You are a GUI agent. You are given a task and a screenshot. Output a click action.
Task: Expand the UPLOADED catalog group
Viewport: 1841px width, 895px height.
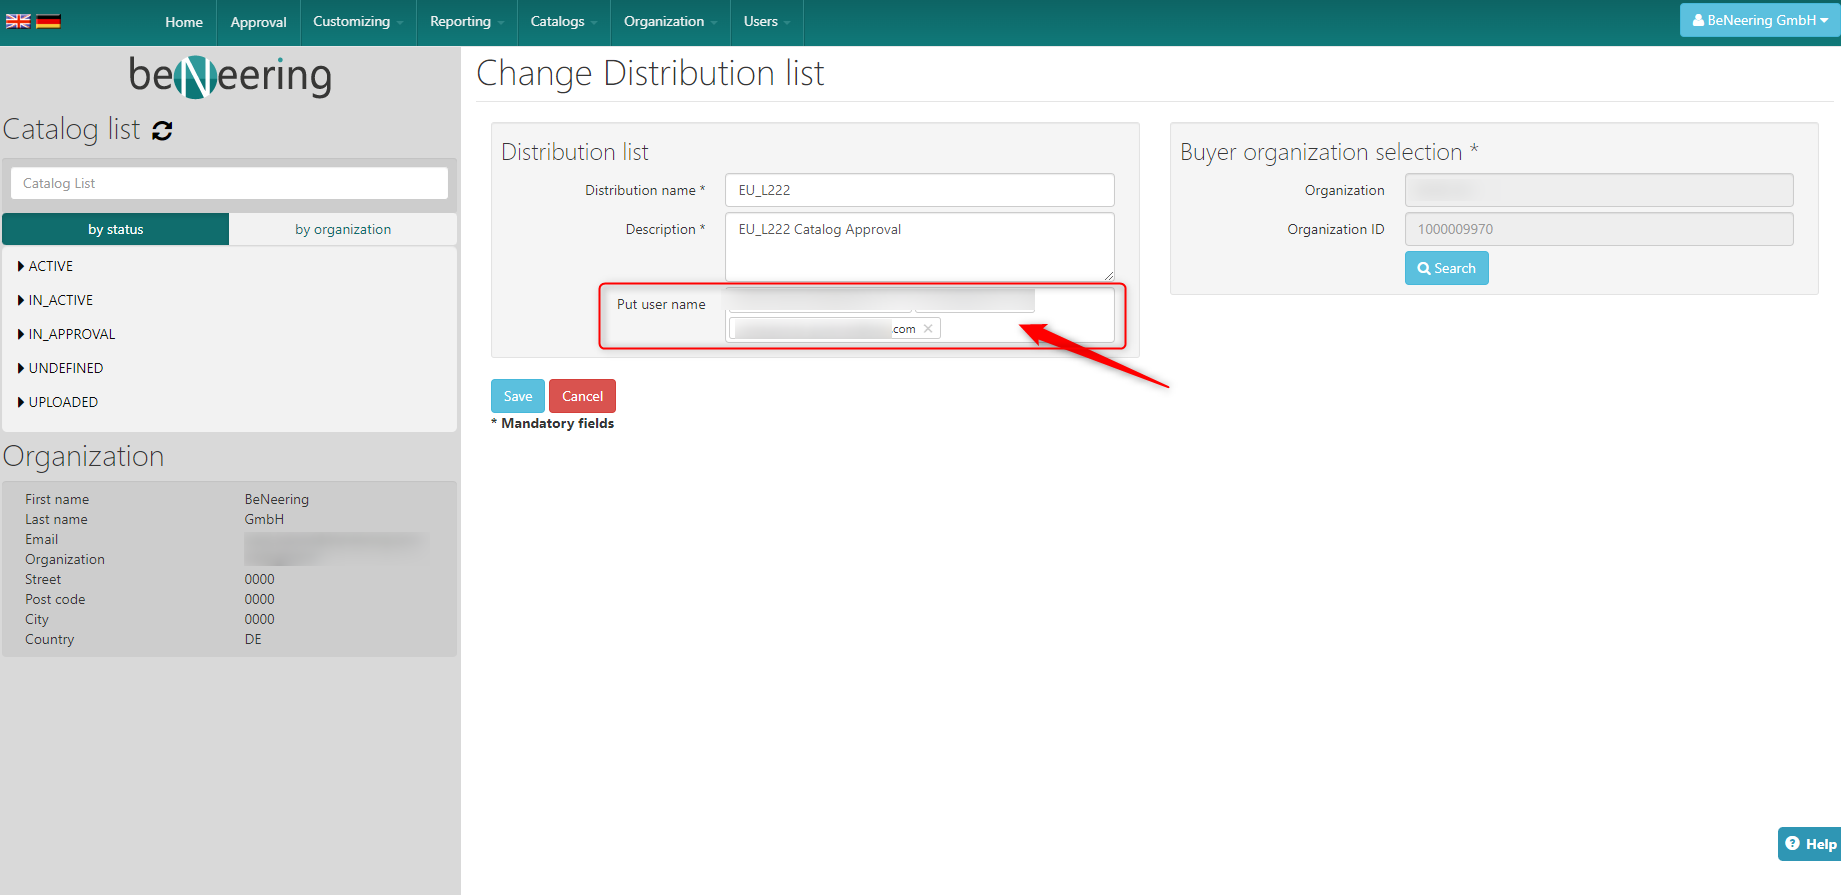21,402
